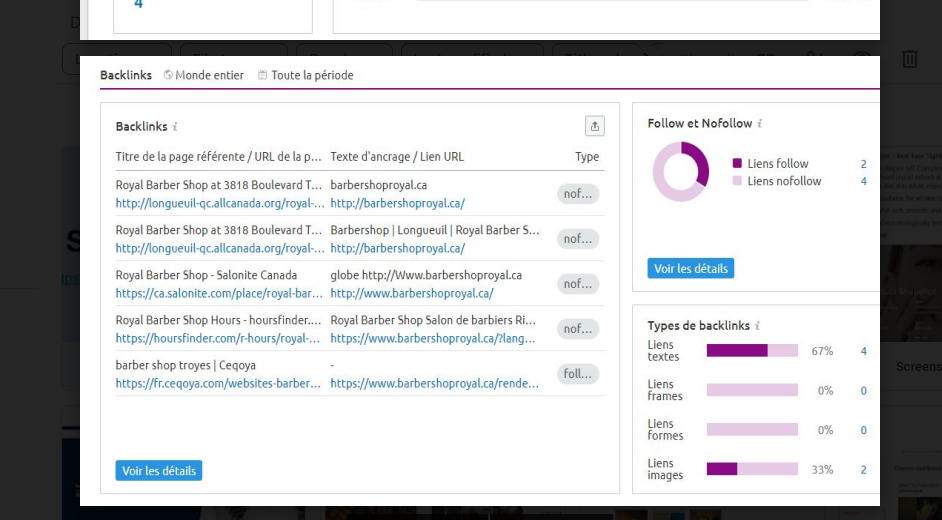Screen dimensions: 942x520
Task: Open the Toute la période date filter
Action: click(306, 75)
